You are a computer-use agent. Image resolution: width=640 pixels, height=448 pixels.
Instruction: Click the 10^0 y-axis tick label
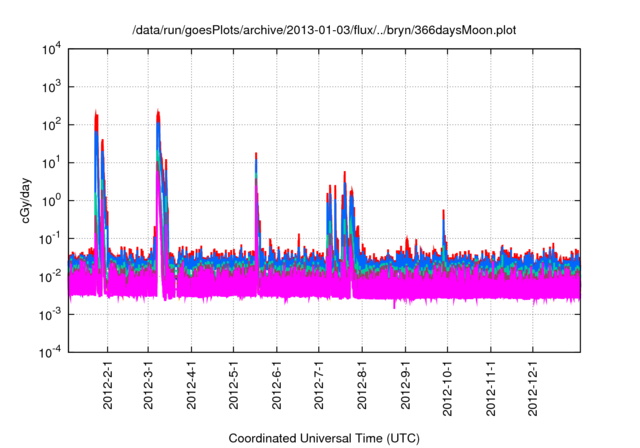[x=49, y=200]
